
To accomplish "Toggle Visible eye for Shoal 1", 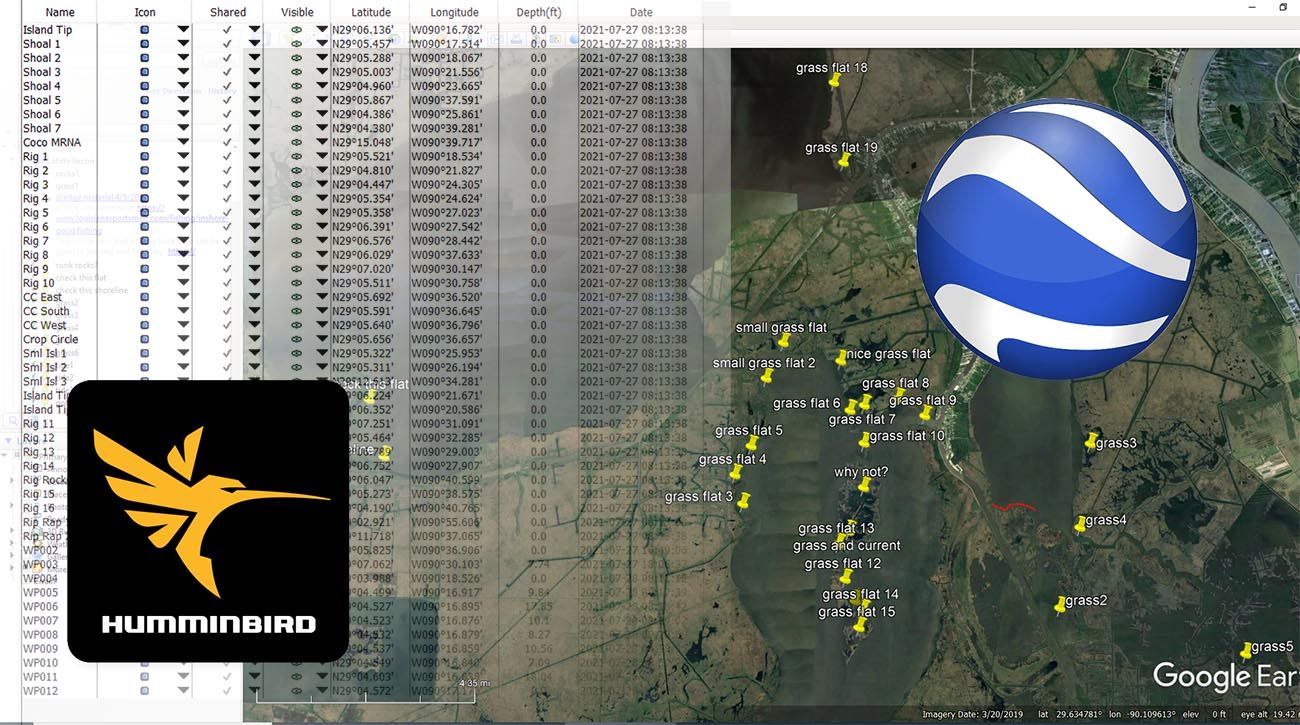I will click(296, 44).
